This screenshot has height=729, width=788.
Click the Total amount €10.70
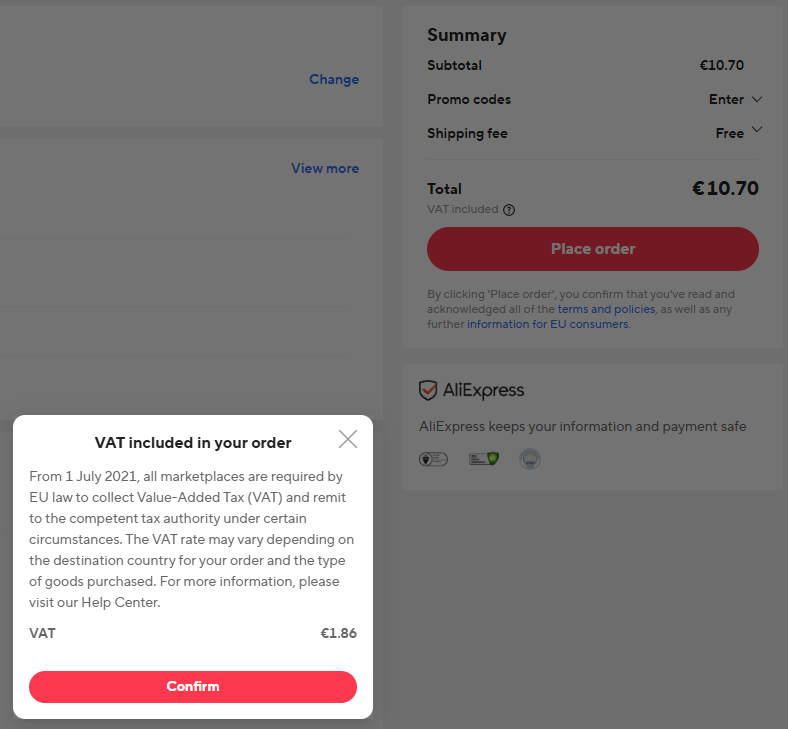pos(725,188)
